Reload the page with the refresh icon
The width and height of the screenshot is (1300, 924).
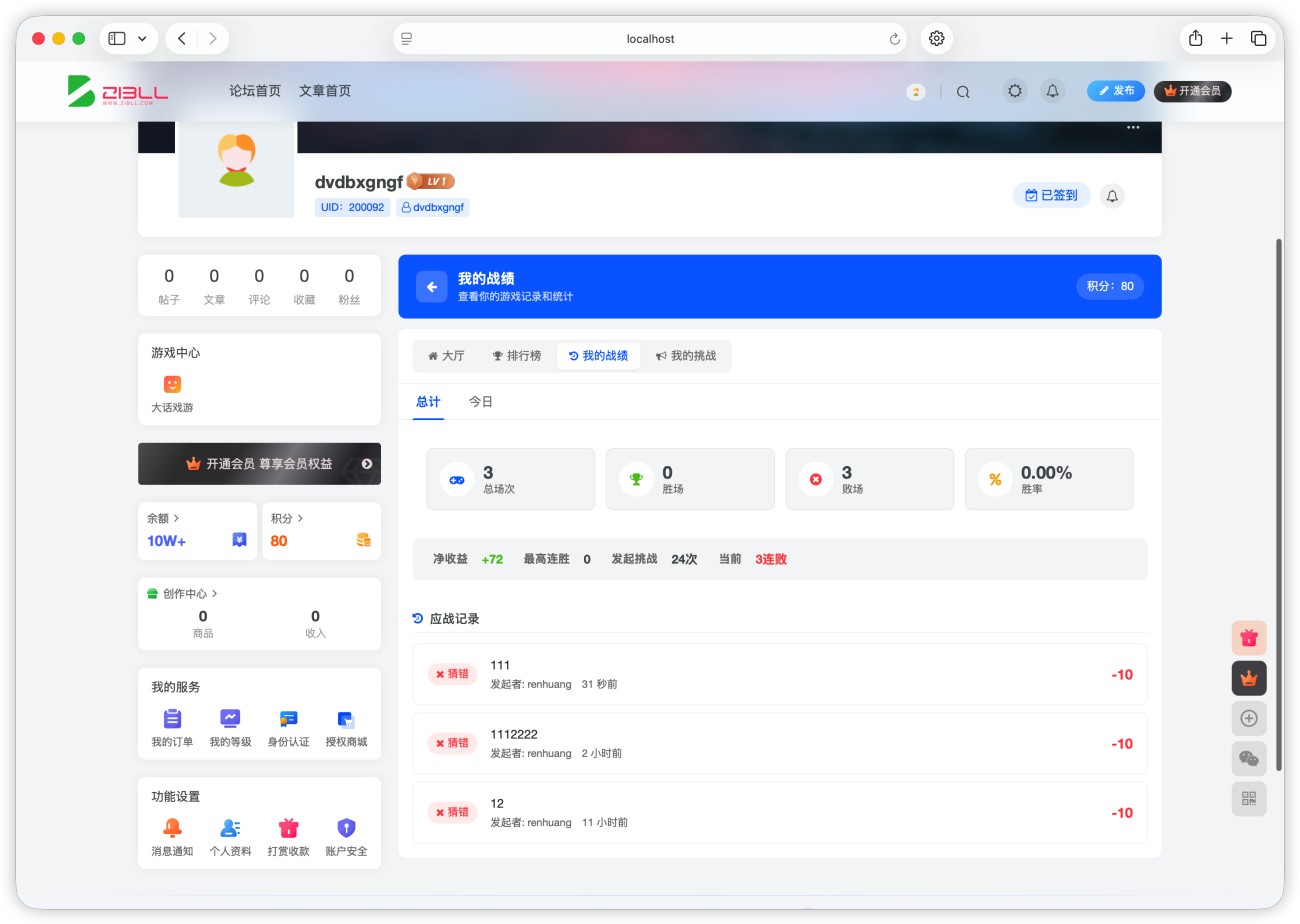(x=894, y=39)
